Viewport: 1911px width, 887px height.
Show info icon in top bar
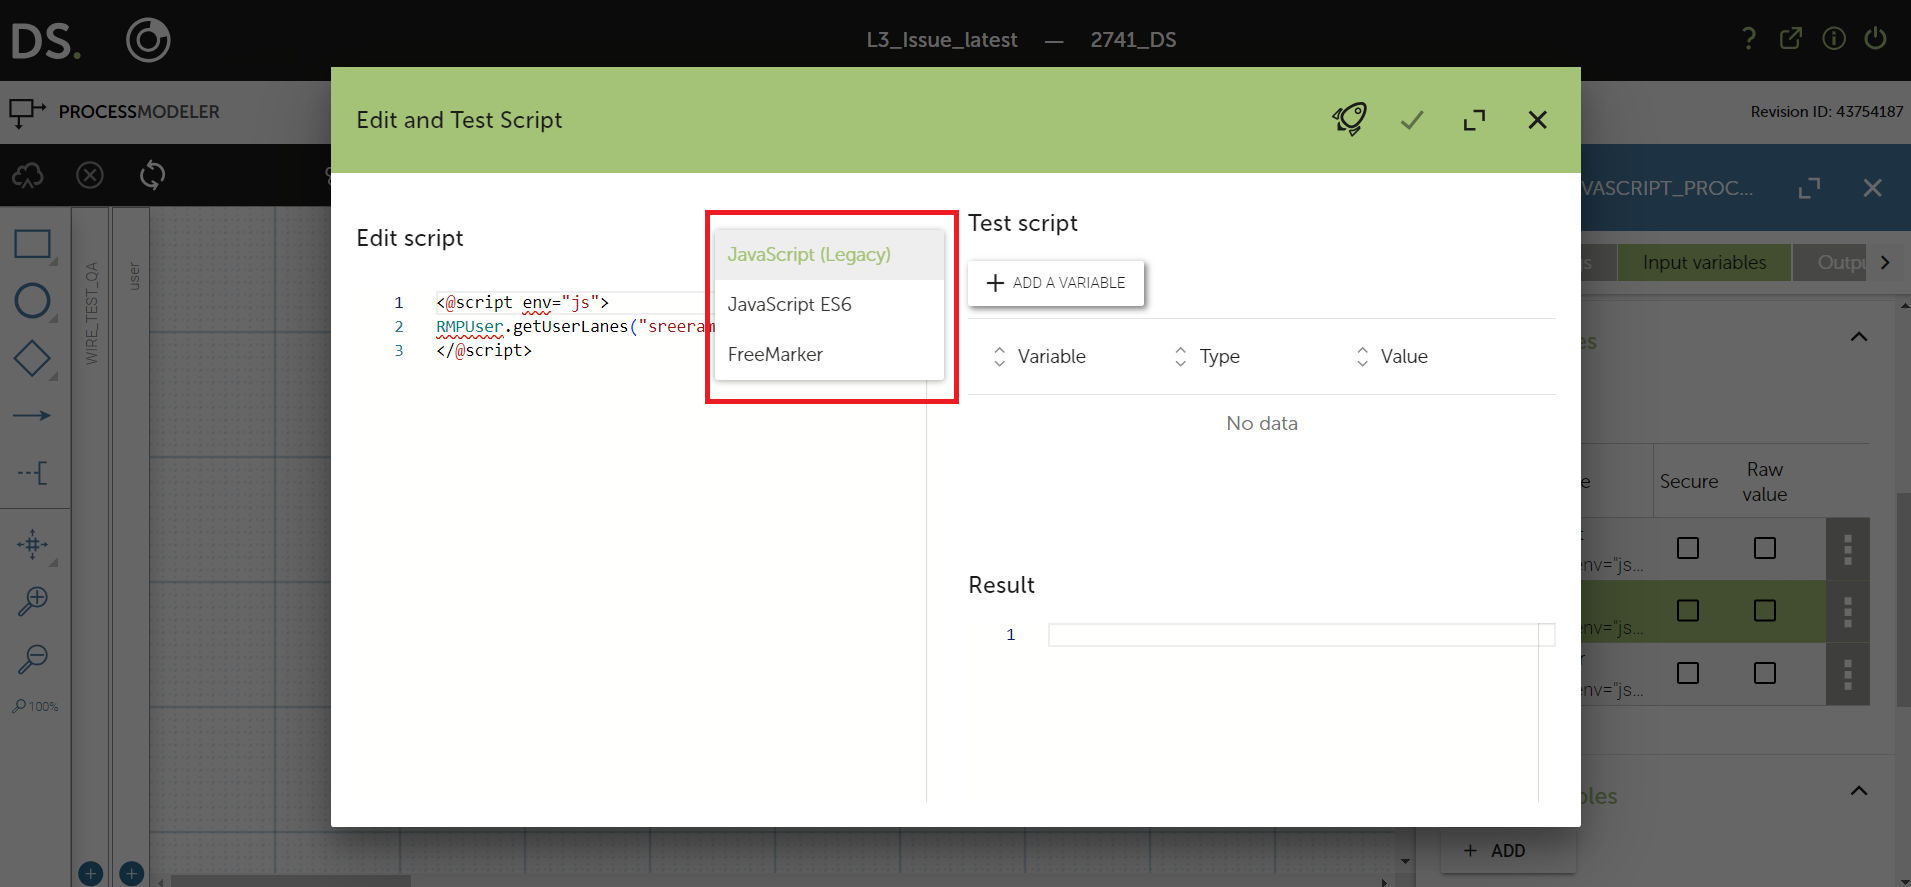tap(1834, 39)
